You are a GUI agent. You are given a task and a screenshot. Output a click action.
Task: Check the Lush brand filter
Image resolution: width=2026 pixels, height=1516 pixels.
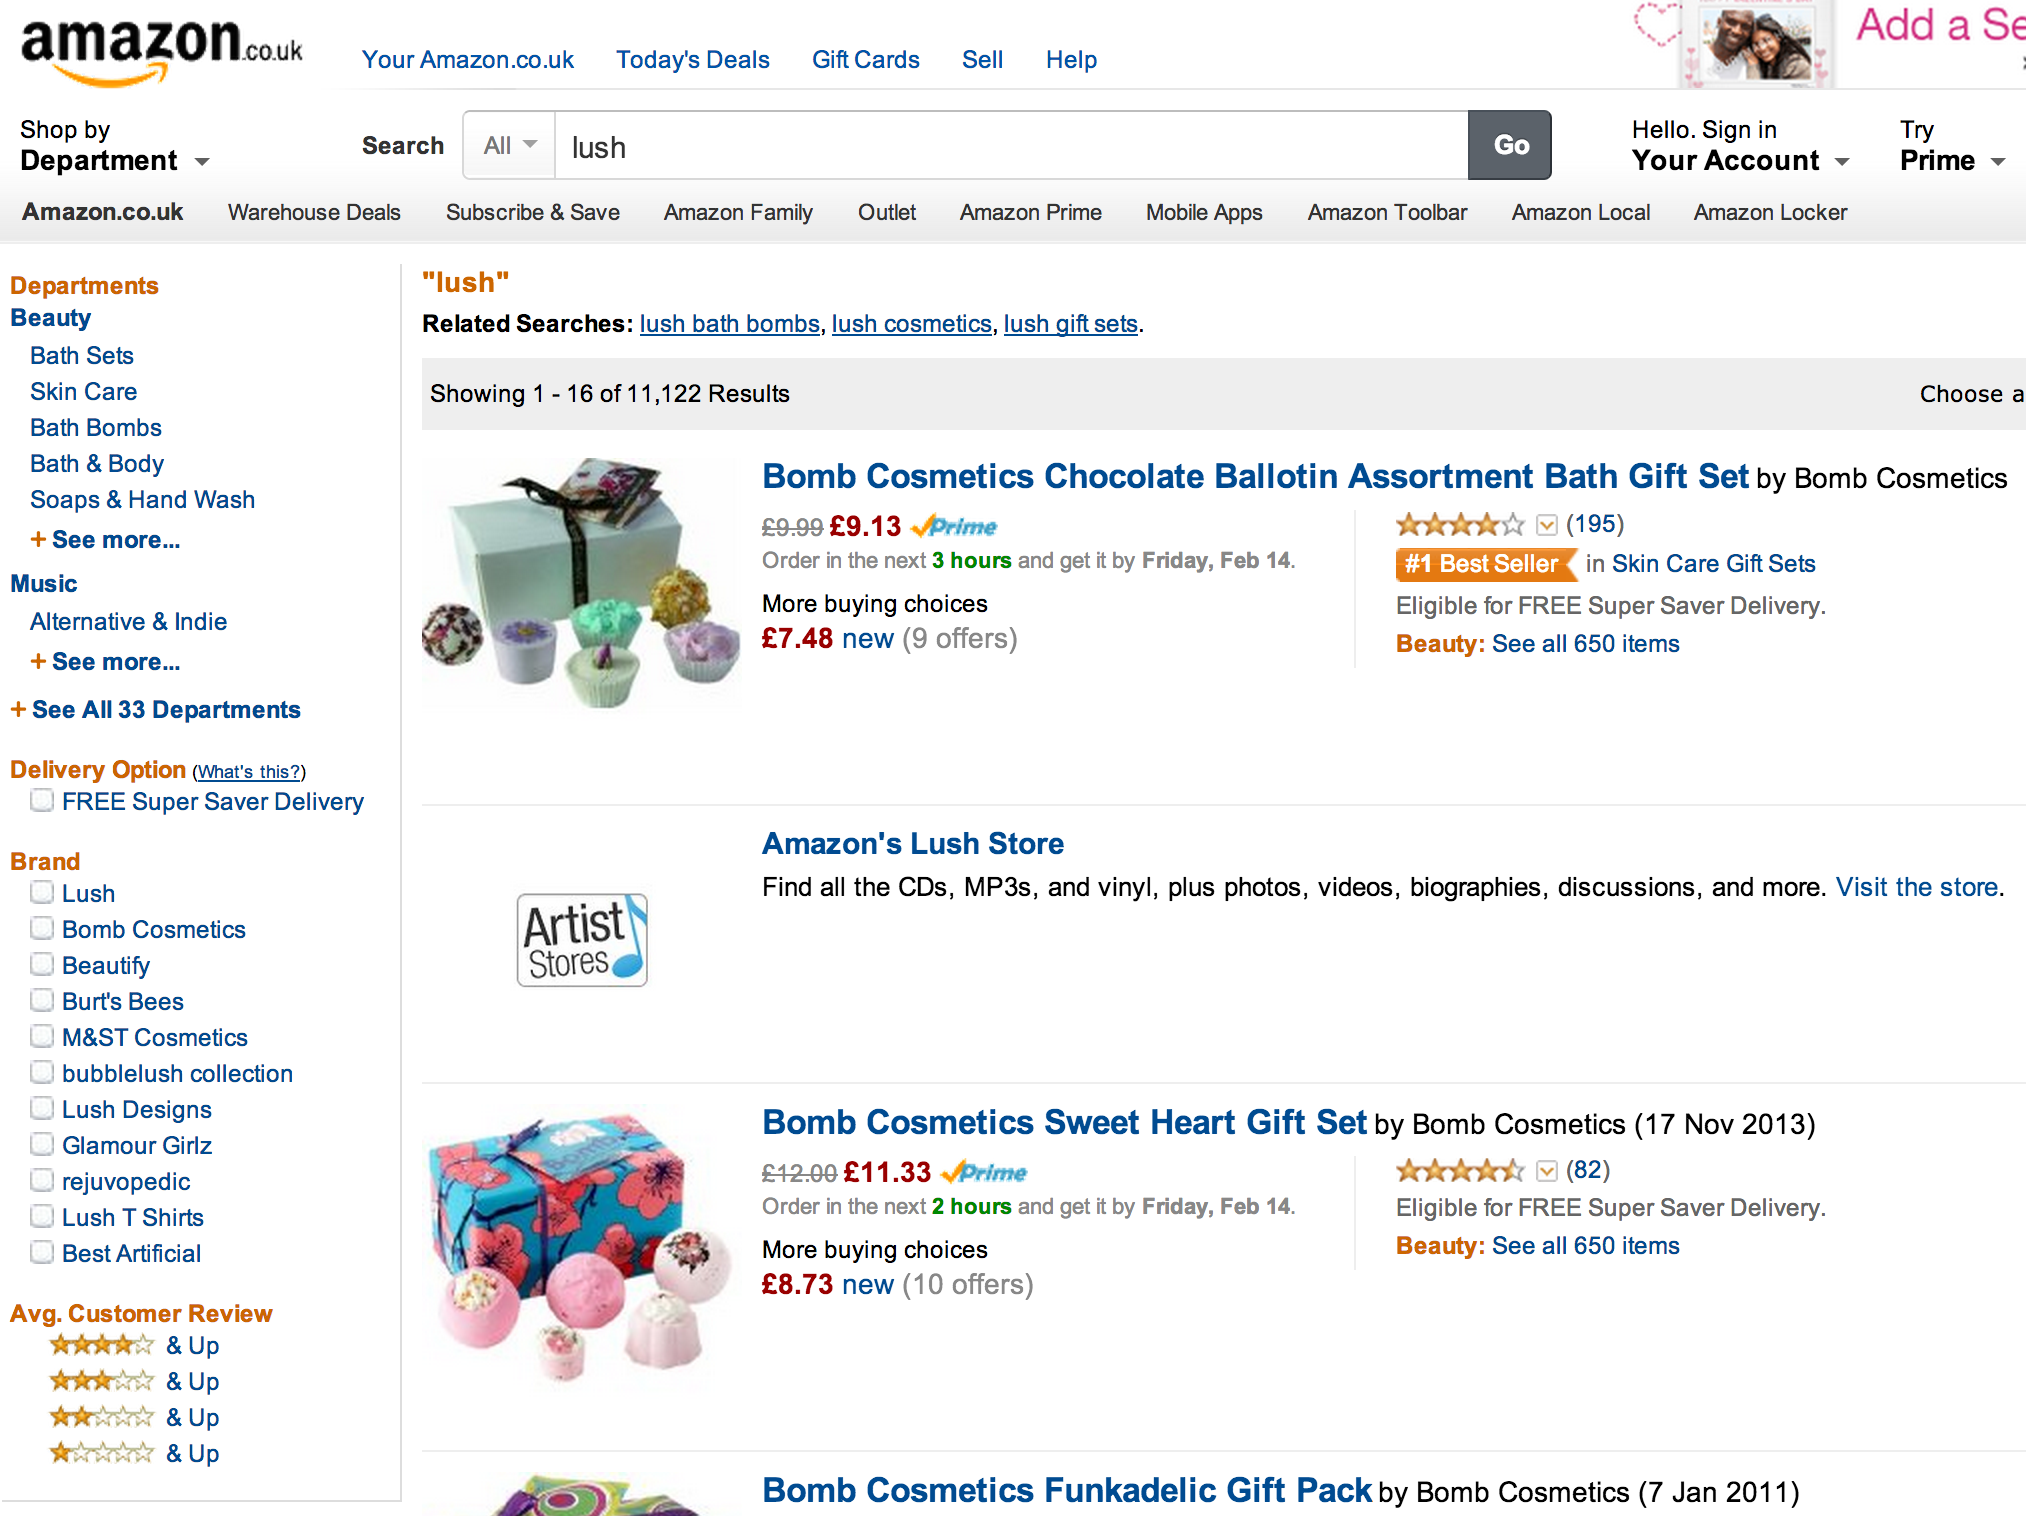42,893
